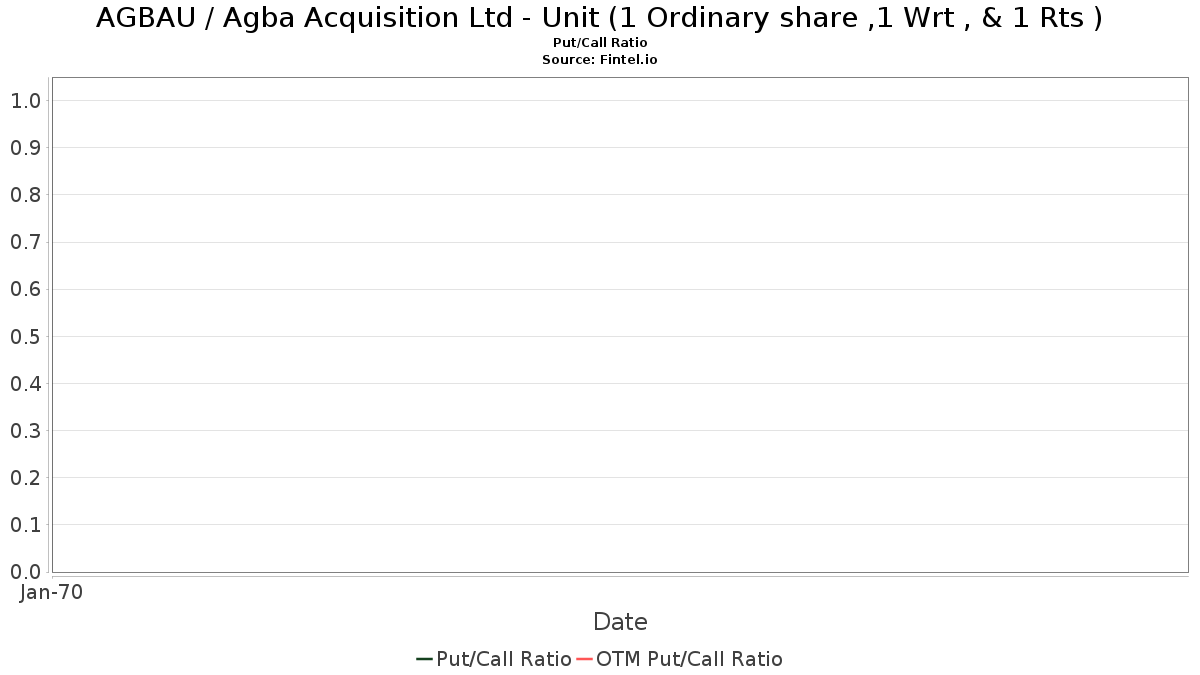The width and height of the screenshot is (1200, 675).
Task: Click the 0.2 y-axis tick label
Action: click(x=26, y=477)
